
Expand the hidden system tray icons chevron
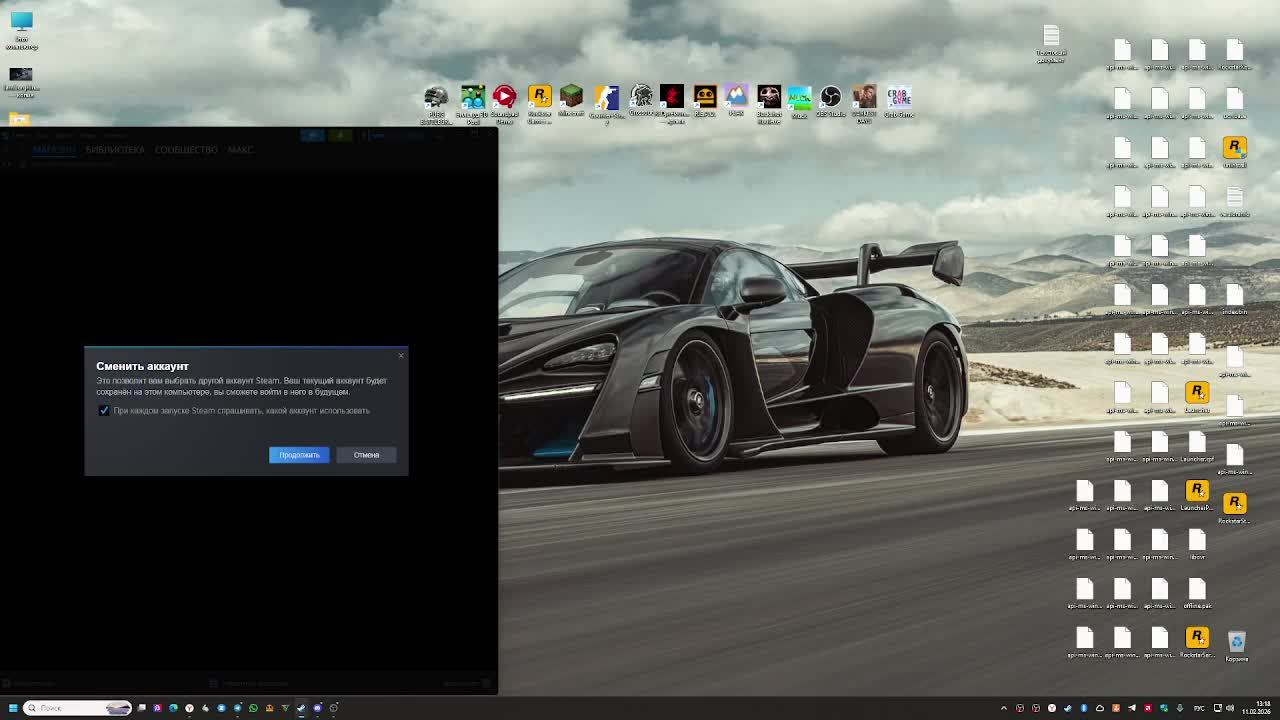(1004, 708)
